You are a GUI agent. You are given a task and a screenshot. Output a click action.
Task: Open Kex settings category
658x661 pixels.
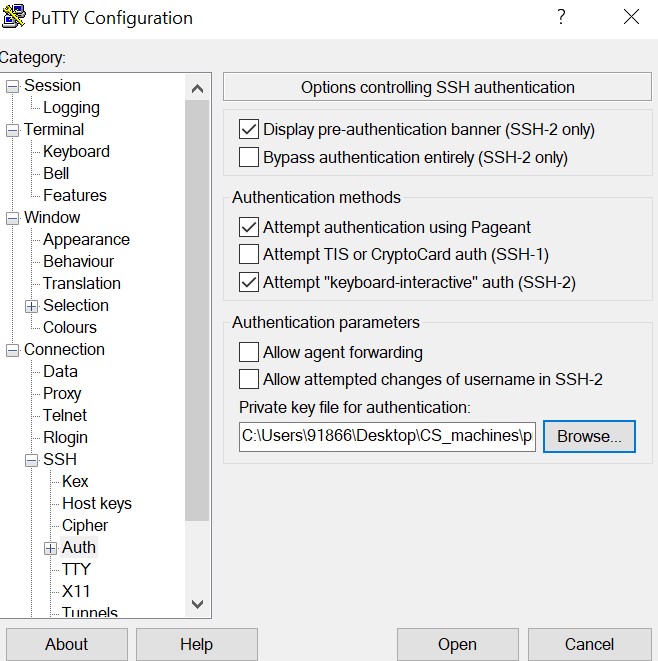[75, 481]
